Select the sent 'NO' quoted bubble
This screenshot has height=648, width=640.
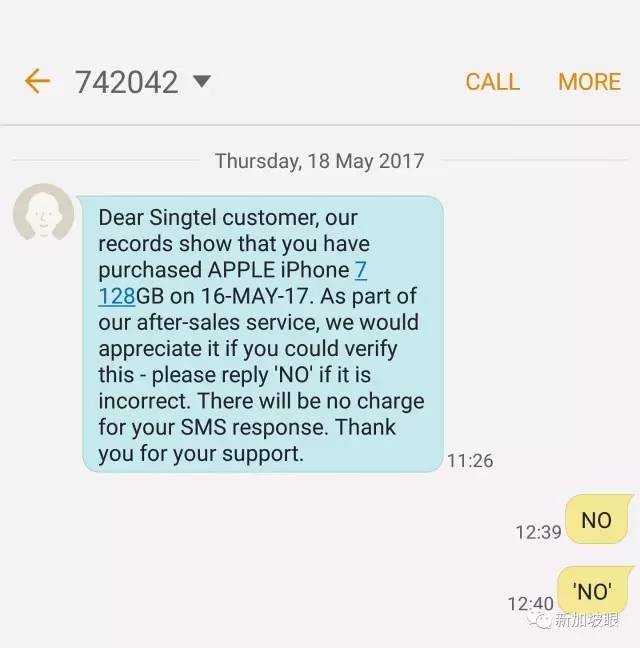tap(593, 590)
